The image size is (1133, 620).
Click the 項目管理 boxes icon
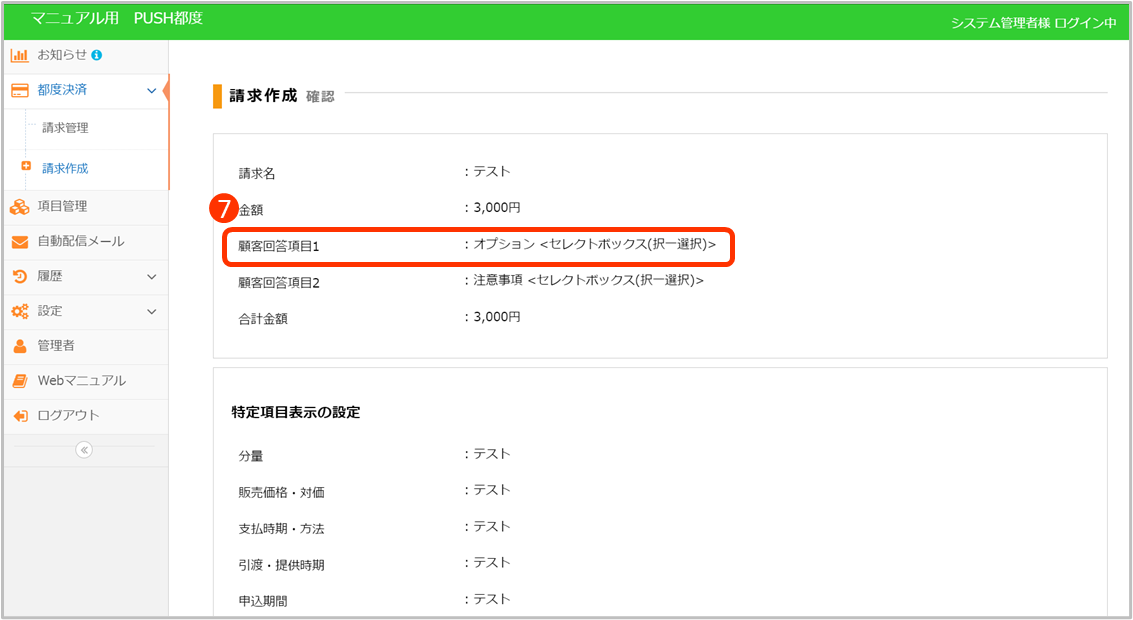[x=19, y=207]
